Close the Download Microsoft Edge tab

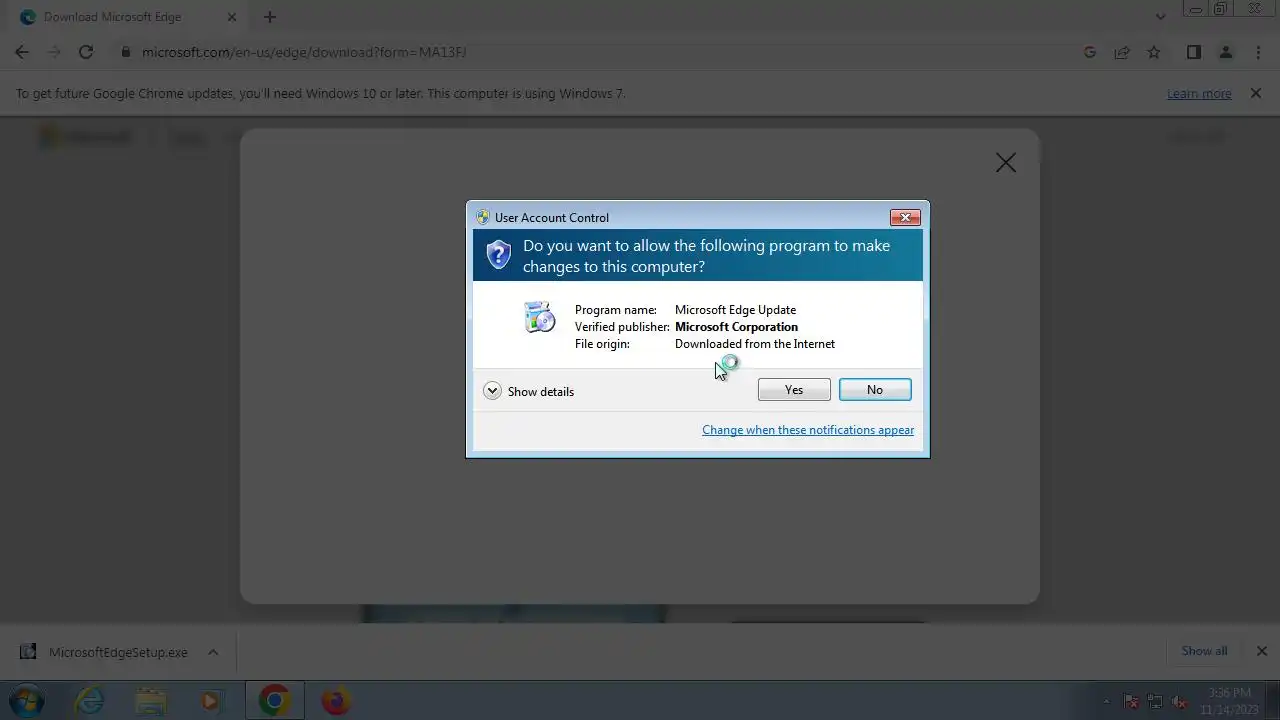[231, 17]
